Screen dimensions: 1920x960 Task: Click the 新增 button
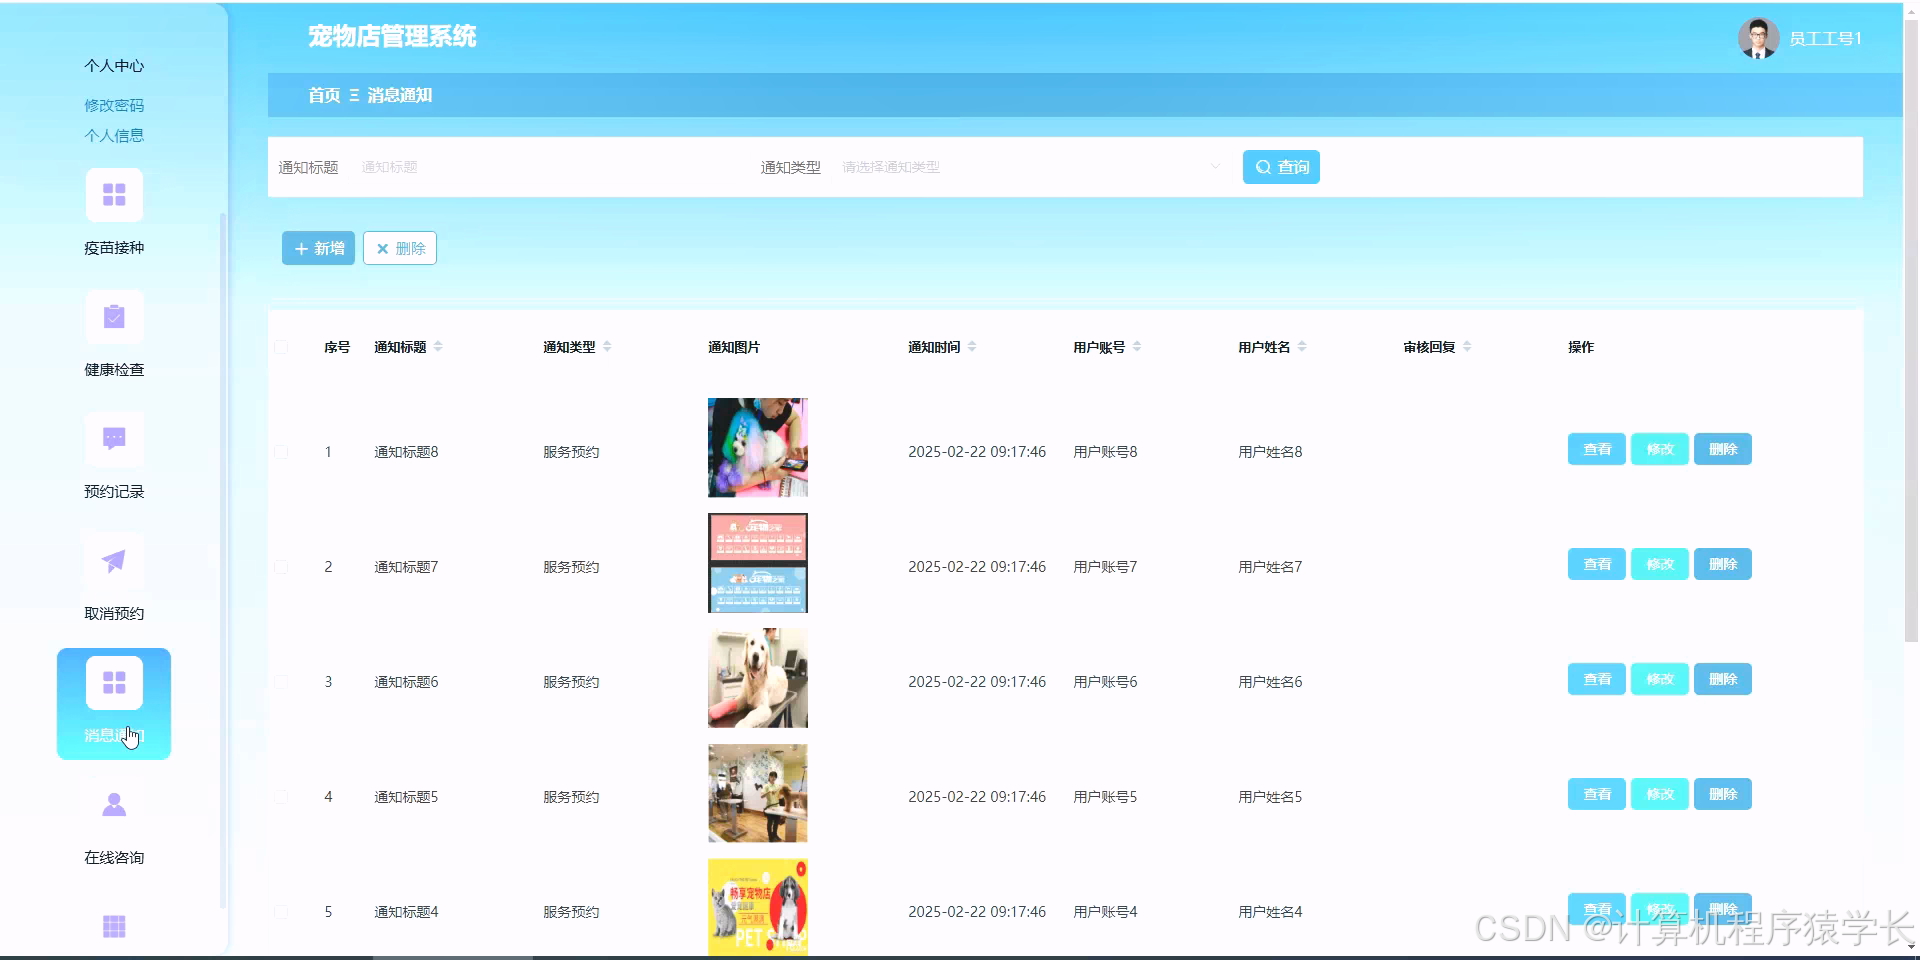[x=317, y=248]
